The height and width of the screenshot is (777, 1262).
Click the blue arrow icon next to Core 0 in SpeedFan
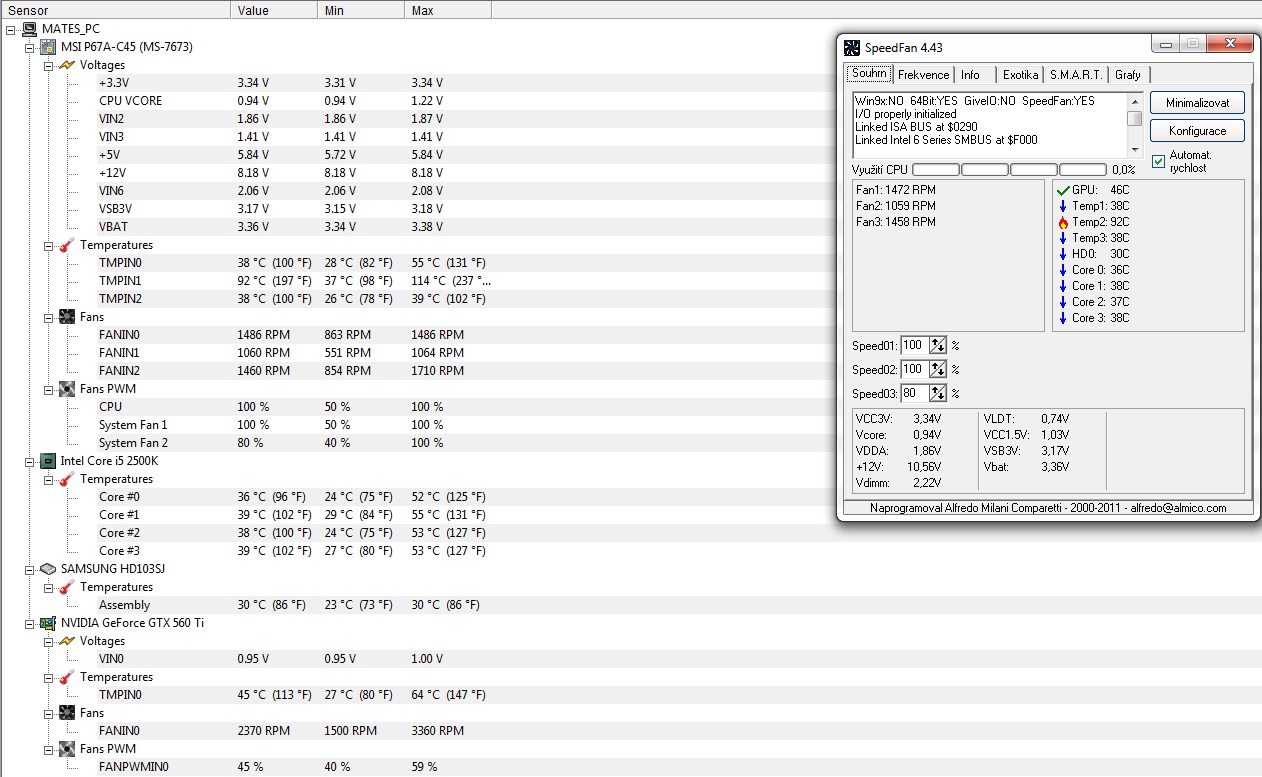(1063, 270)
